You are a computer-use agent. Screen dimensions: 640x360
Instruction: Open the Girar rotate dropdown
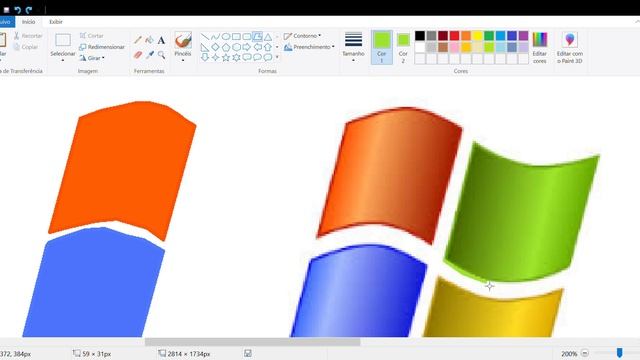[93, 58]
